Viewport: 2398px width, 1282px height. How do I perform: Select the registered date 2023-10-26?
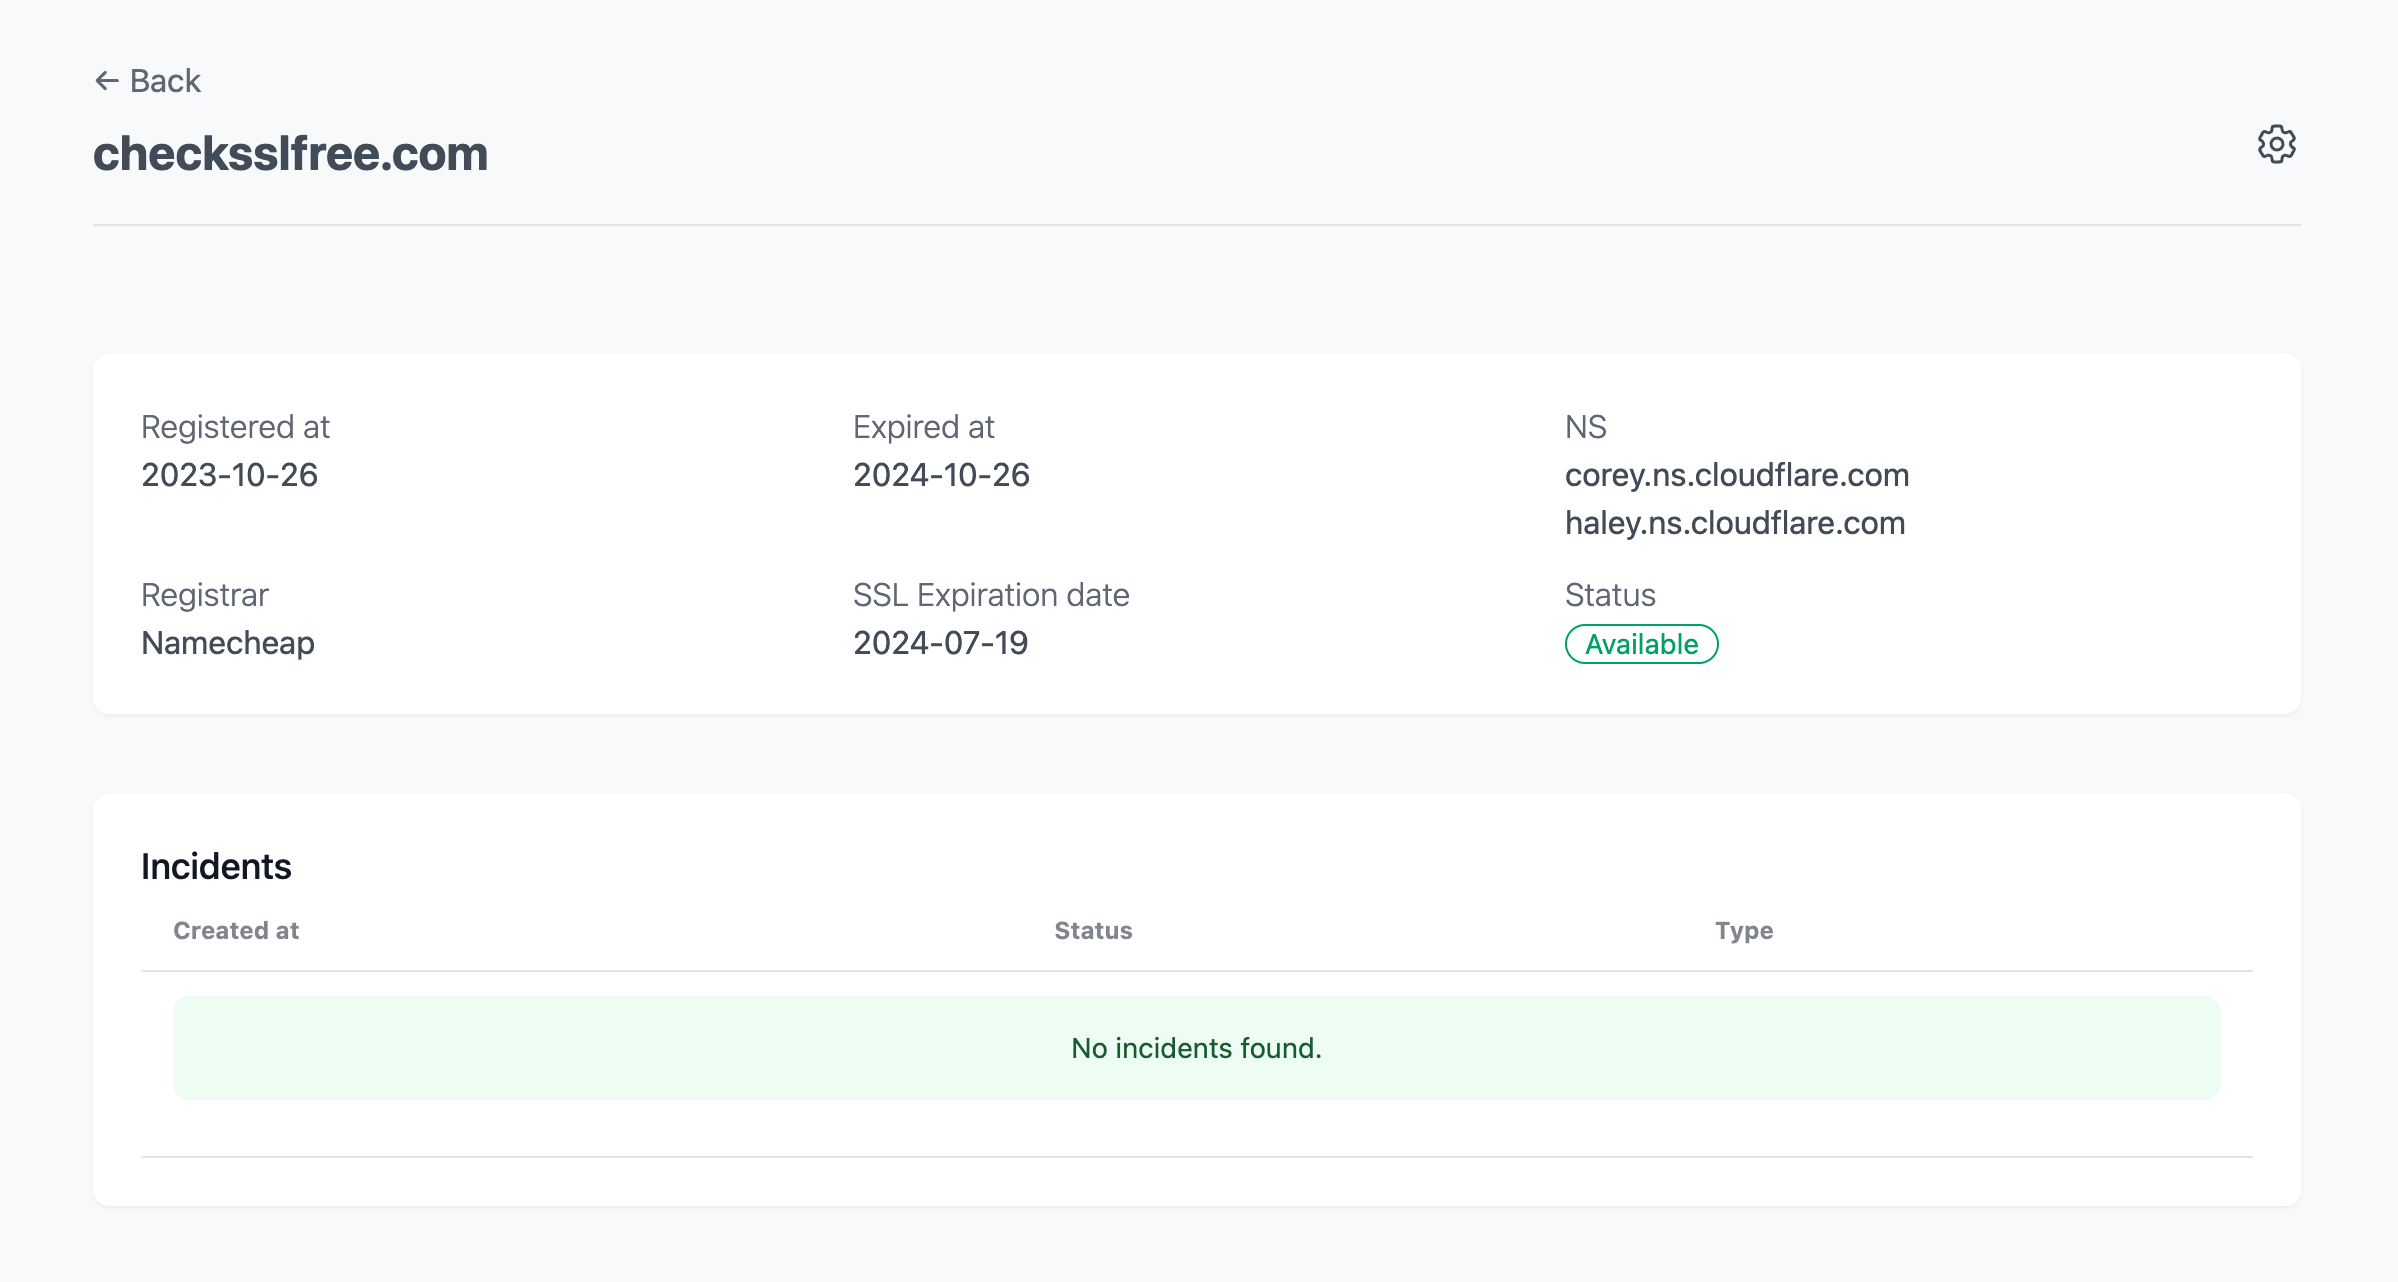coord(229,475)
